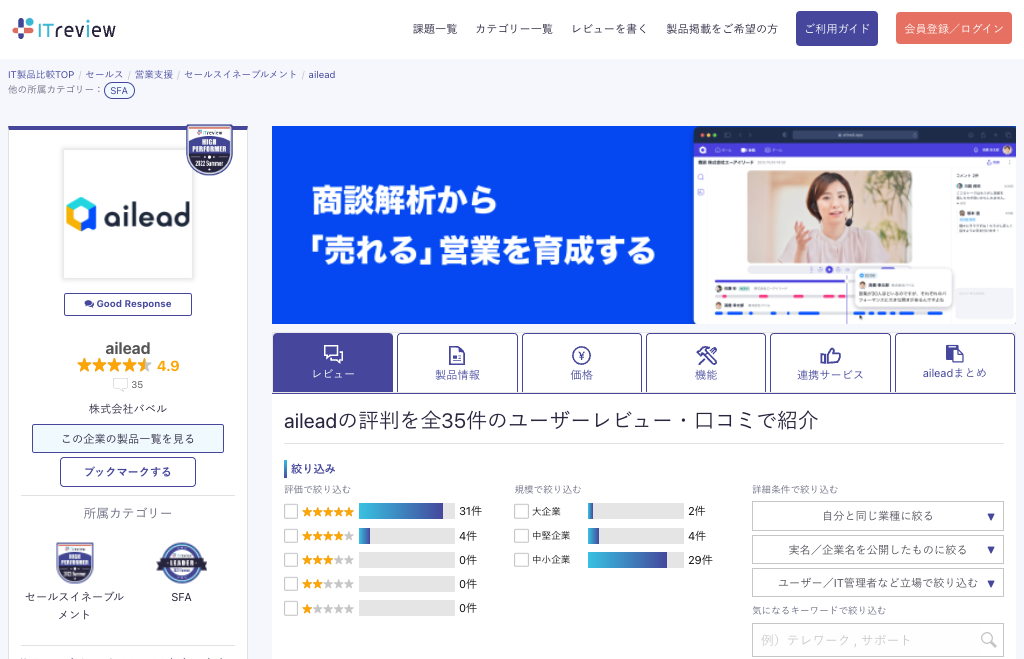The image size is (1024, 659).
Task: Click the ブックマークする button
Action: click(128, 472)
